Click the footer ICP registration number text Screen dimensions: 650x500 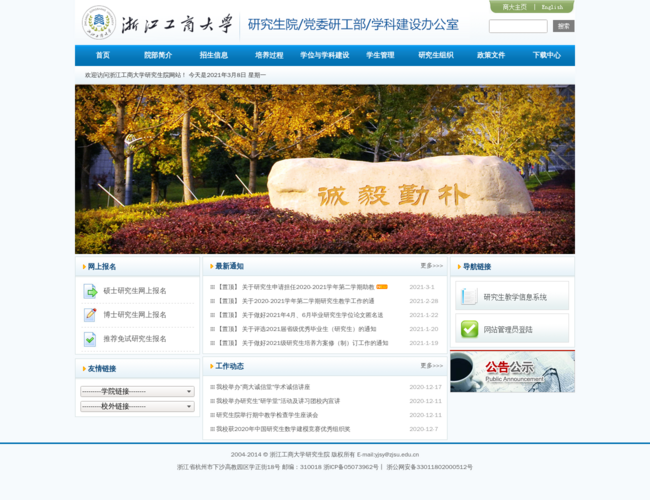[351, 467]
